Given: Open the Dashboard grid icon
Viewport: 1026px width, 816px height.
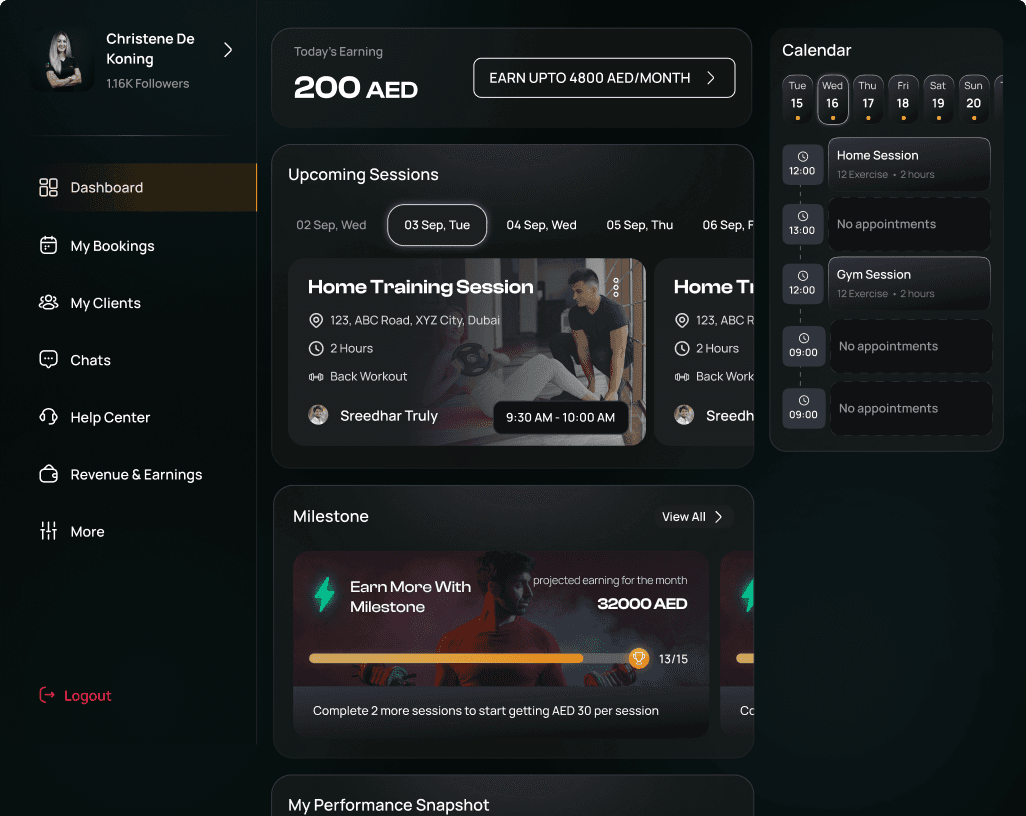Looking at the screenshot, I should click(x=48, y=188).
